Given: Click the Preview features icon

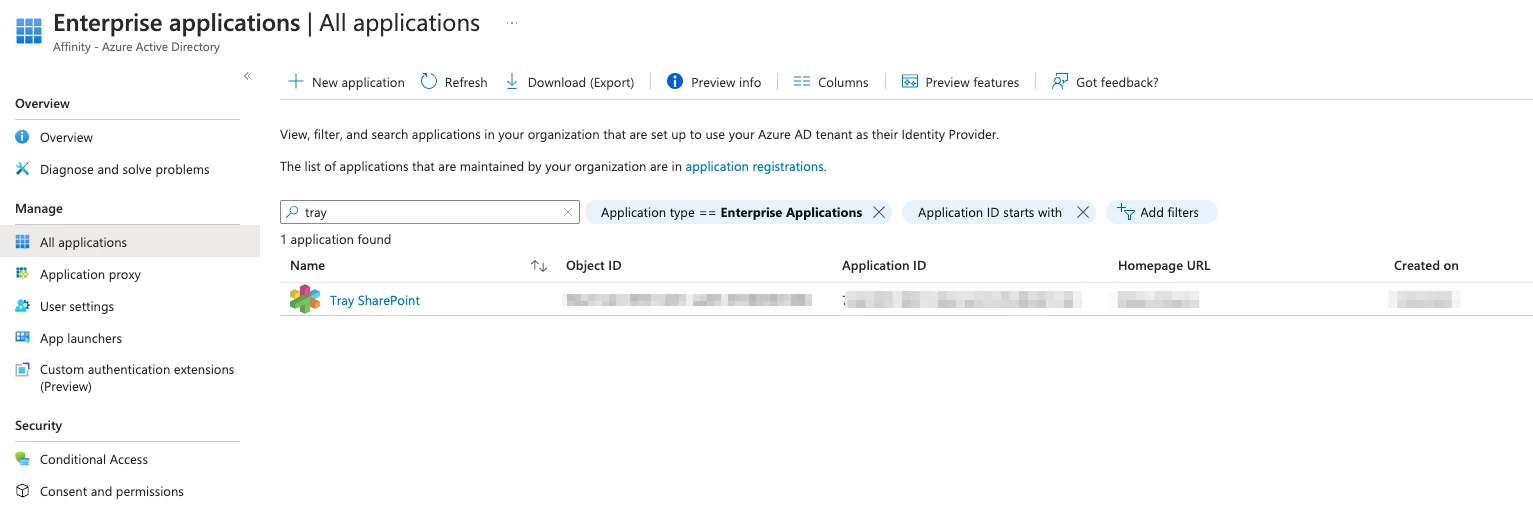Looking at the screenshot, I should (x=910, y=82).
